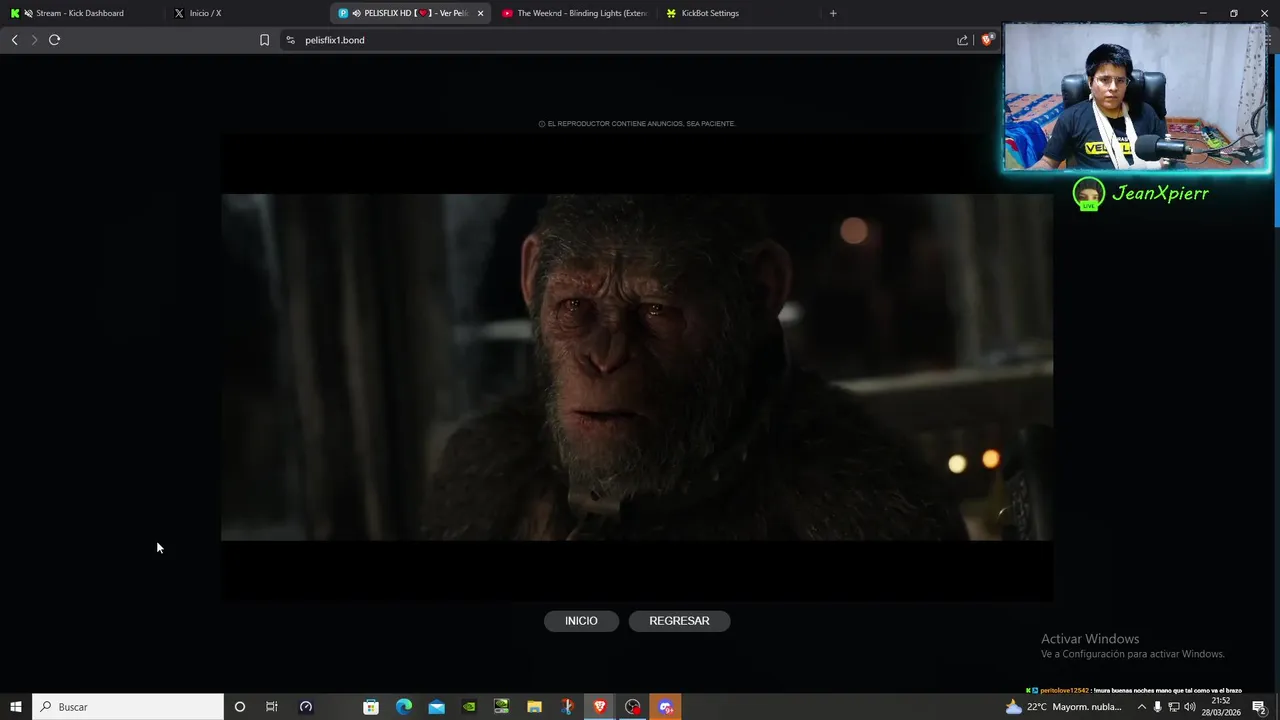This screenshot has width=1280, height=720.
Task: Open Brave Shields lion icon
Action: click(x=987, y=40)
